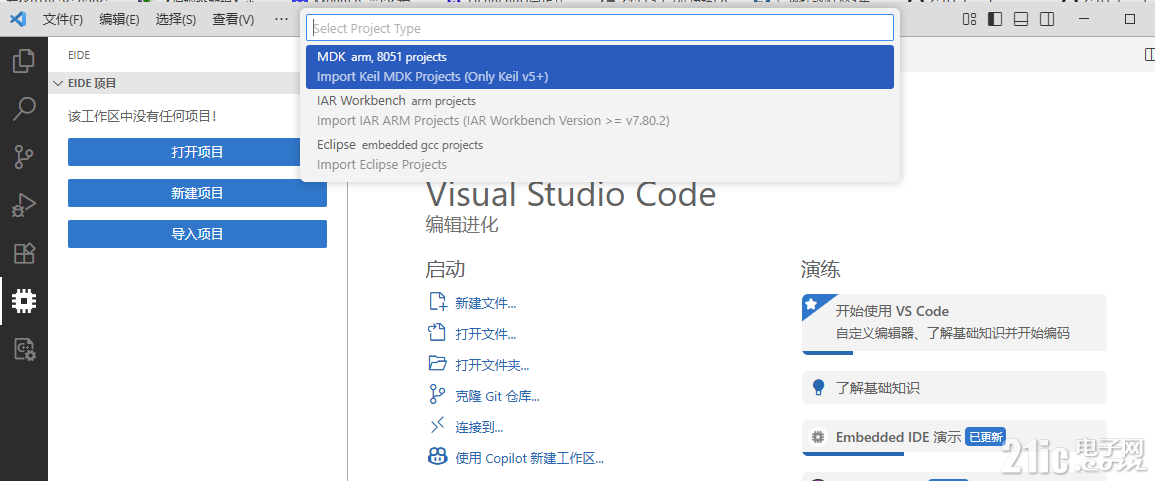1155x481 pixels.
Task: Click the customize layout icon
Action: [x=969, y=19]
